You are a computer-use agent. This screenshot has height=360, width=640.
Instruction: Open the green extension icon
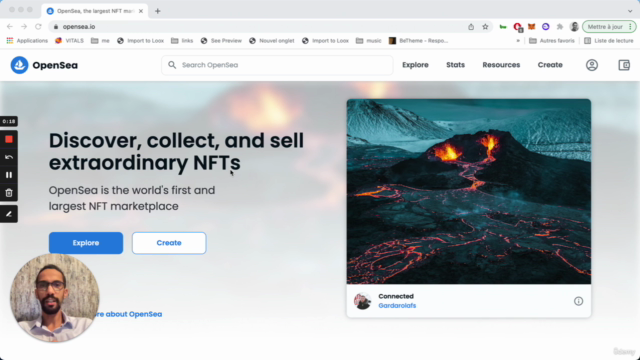click(x=503, y=27)
